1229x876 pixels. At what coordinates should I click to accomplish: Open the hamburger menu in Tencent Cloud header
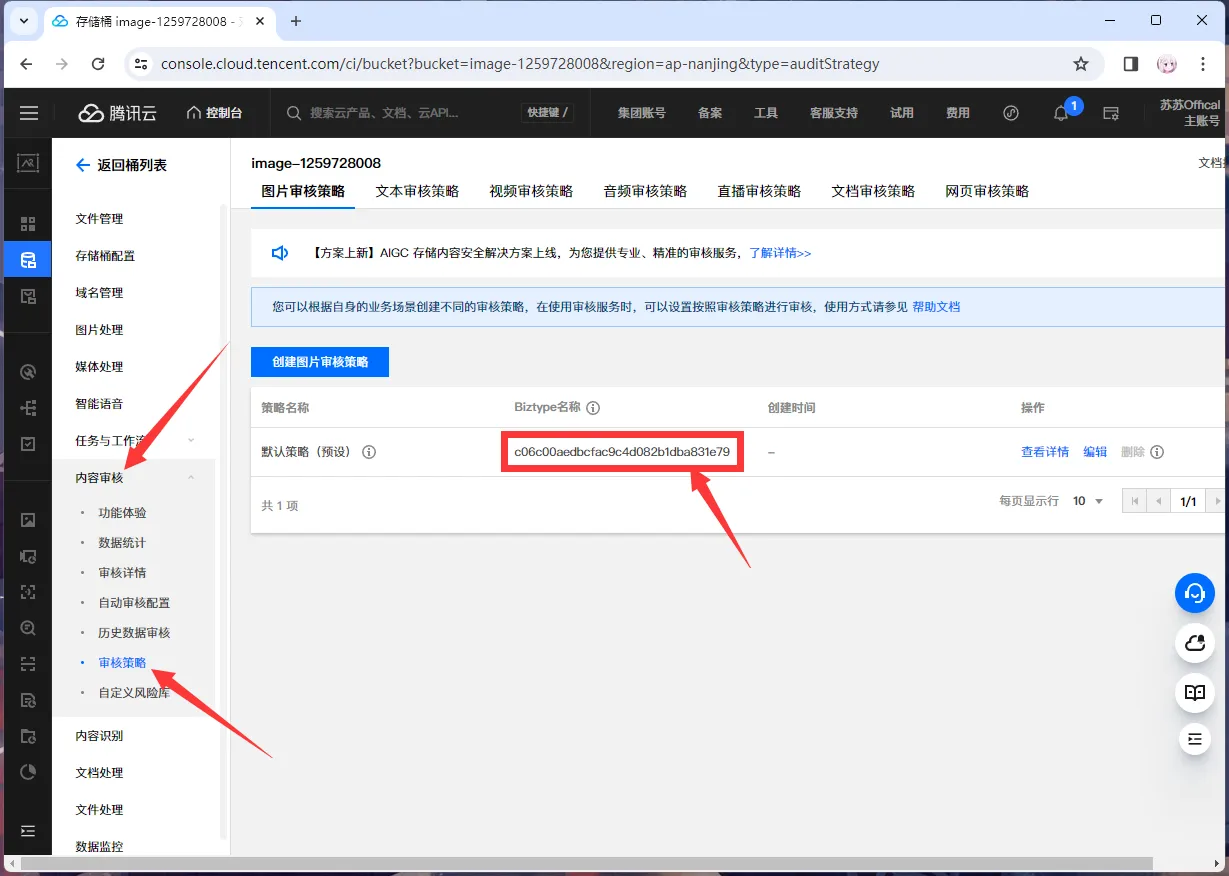tap(28, 113)
